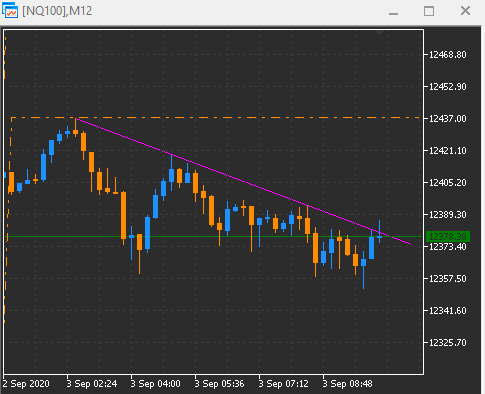This screenshot has height=394, width=485.
Task: Click the 12421.10 price axis label
Action: pos(448,151)
